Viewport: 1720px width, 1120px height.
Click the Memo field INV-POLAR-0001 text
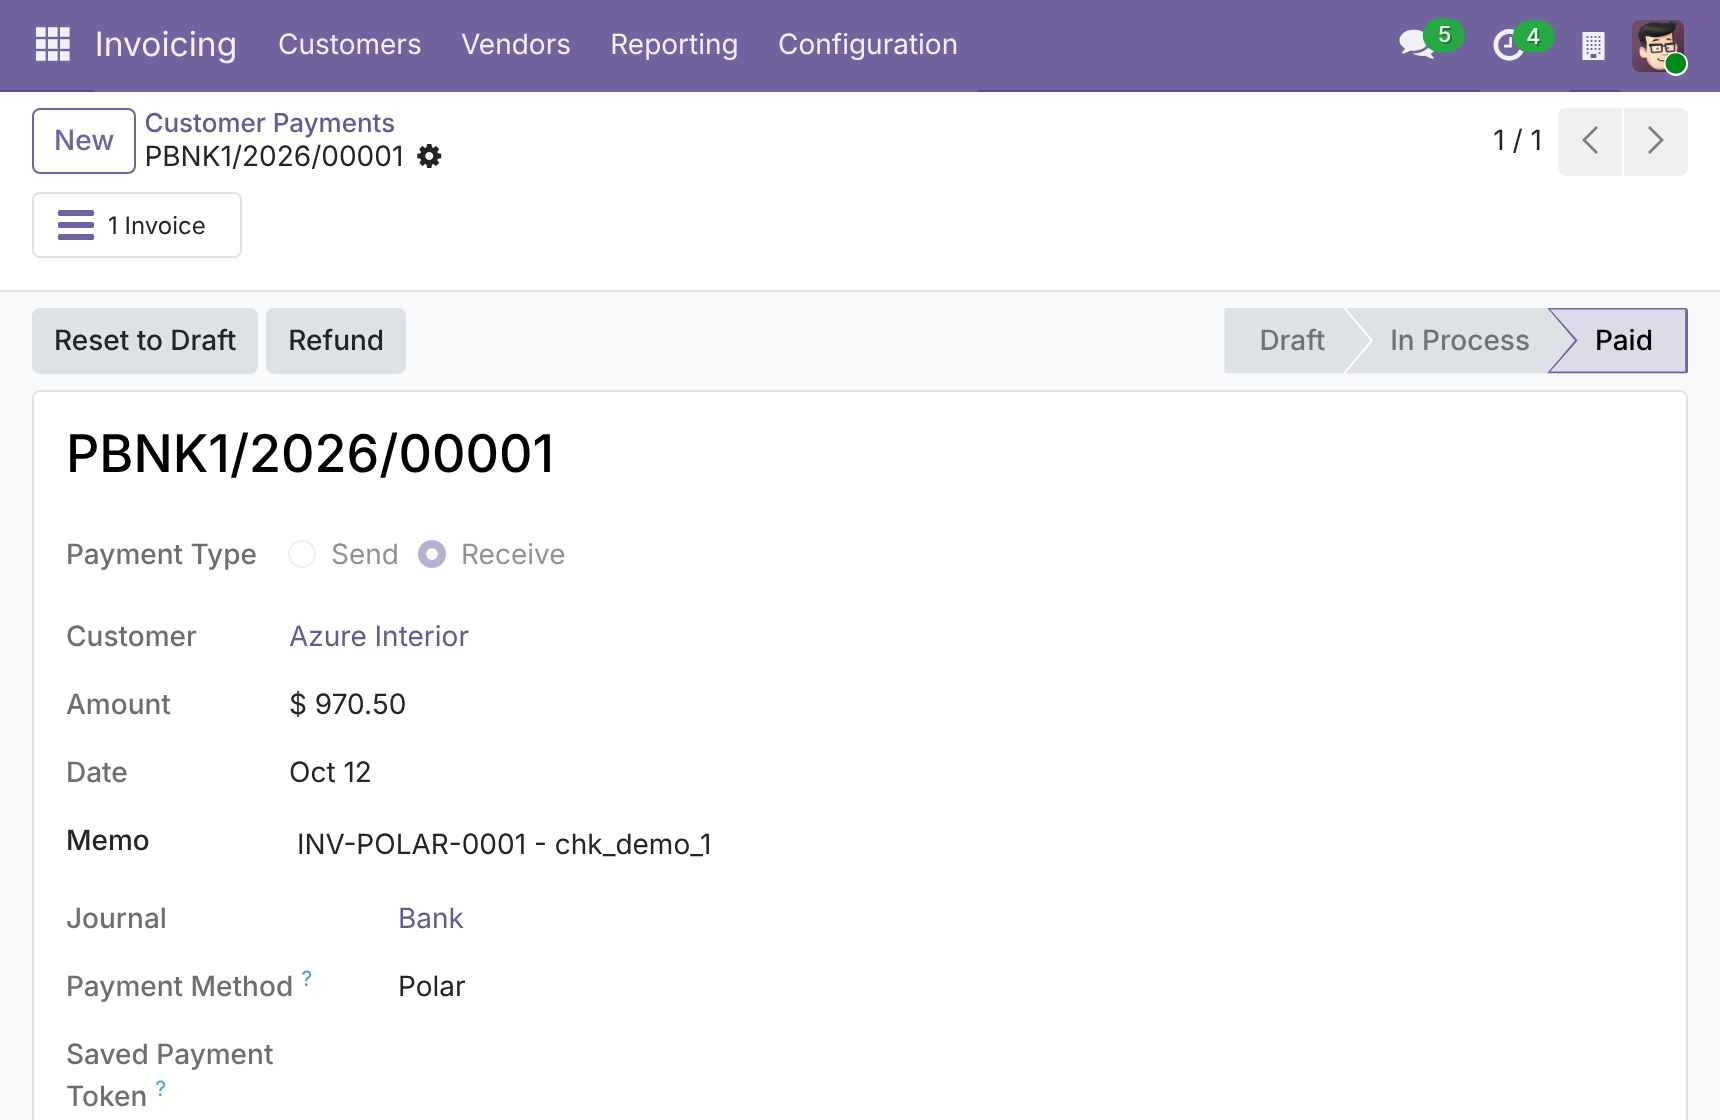pyautogui.click(x=504, y=844)
